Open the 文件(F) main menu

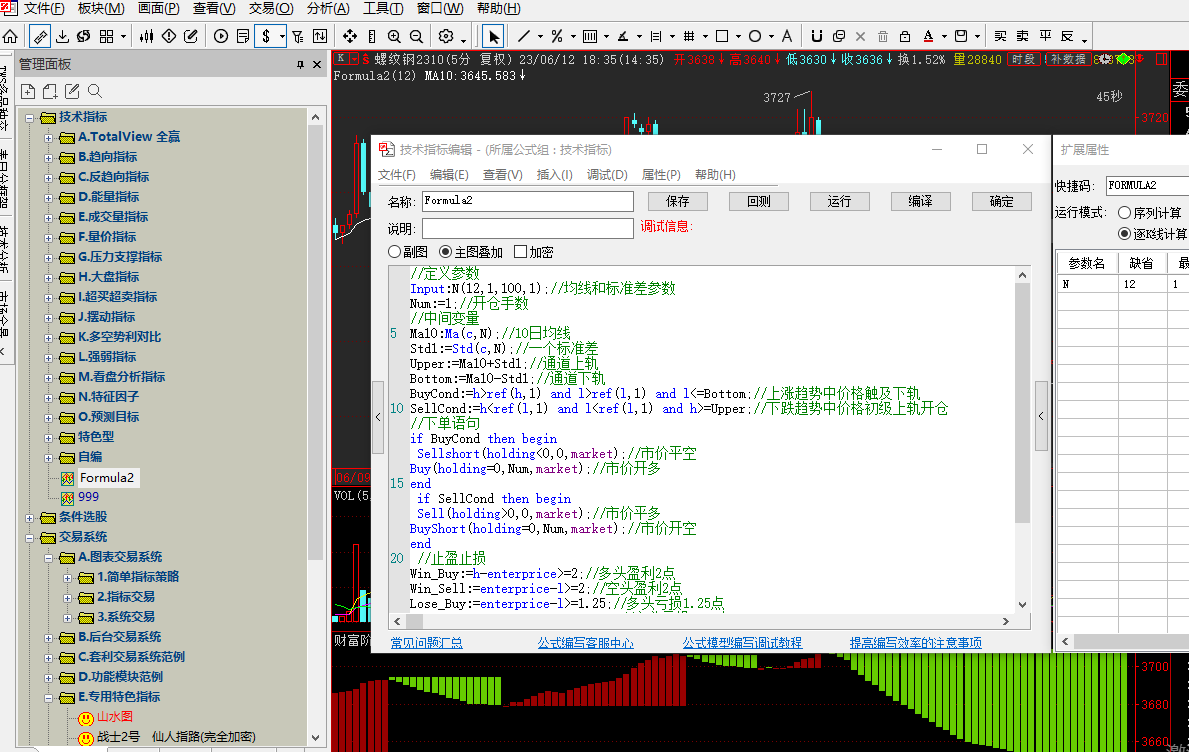tap(44, 8)
